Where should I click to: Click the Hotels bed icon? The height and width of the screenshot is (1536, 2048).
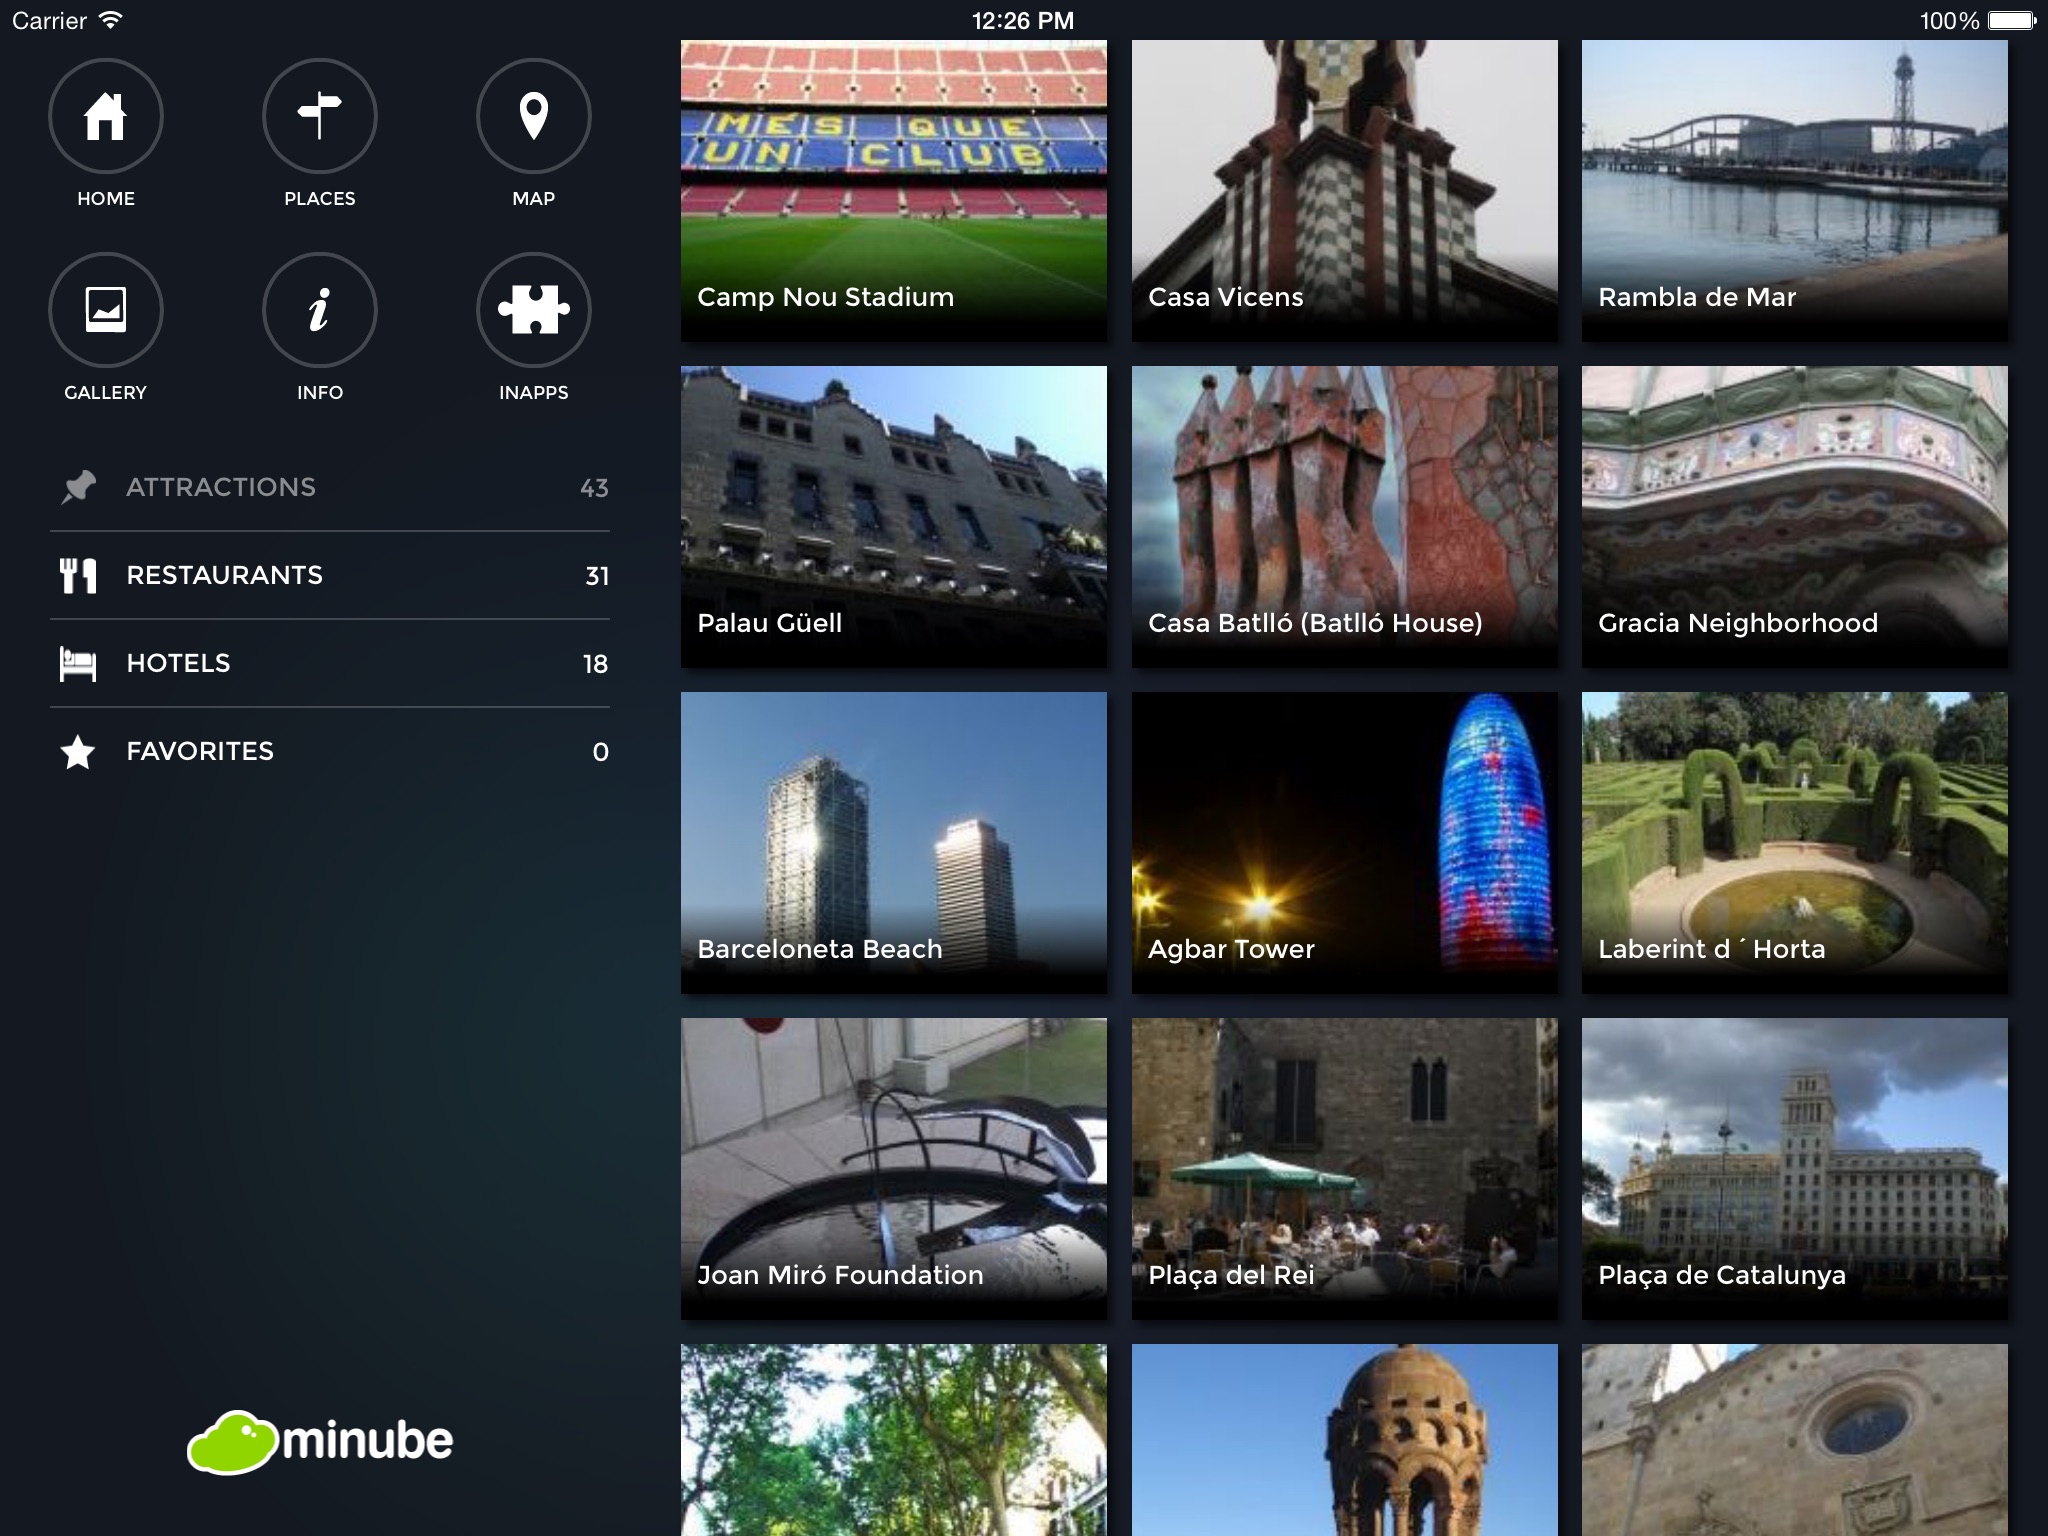click(x=78, y=664)
